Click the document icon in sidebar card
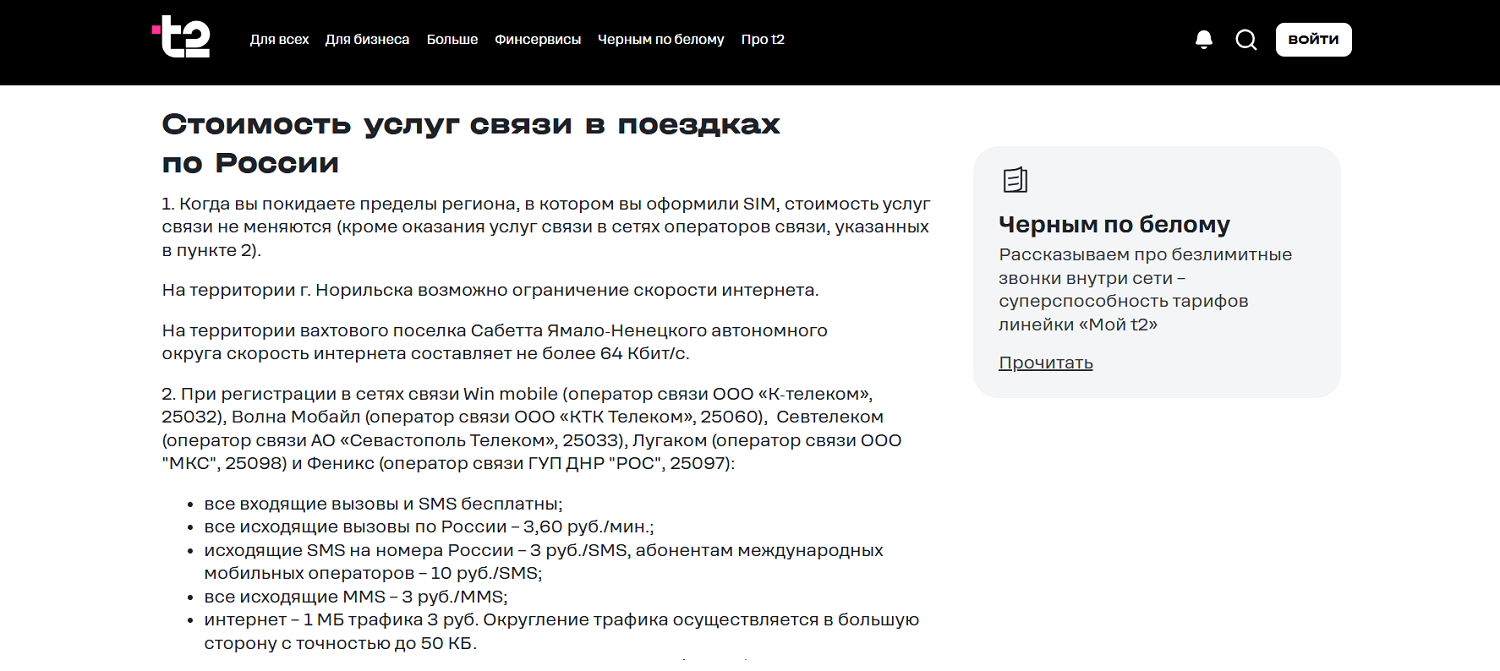1500x671 pixels. click(x=1015, y=180)
